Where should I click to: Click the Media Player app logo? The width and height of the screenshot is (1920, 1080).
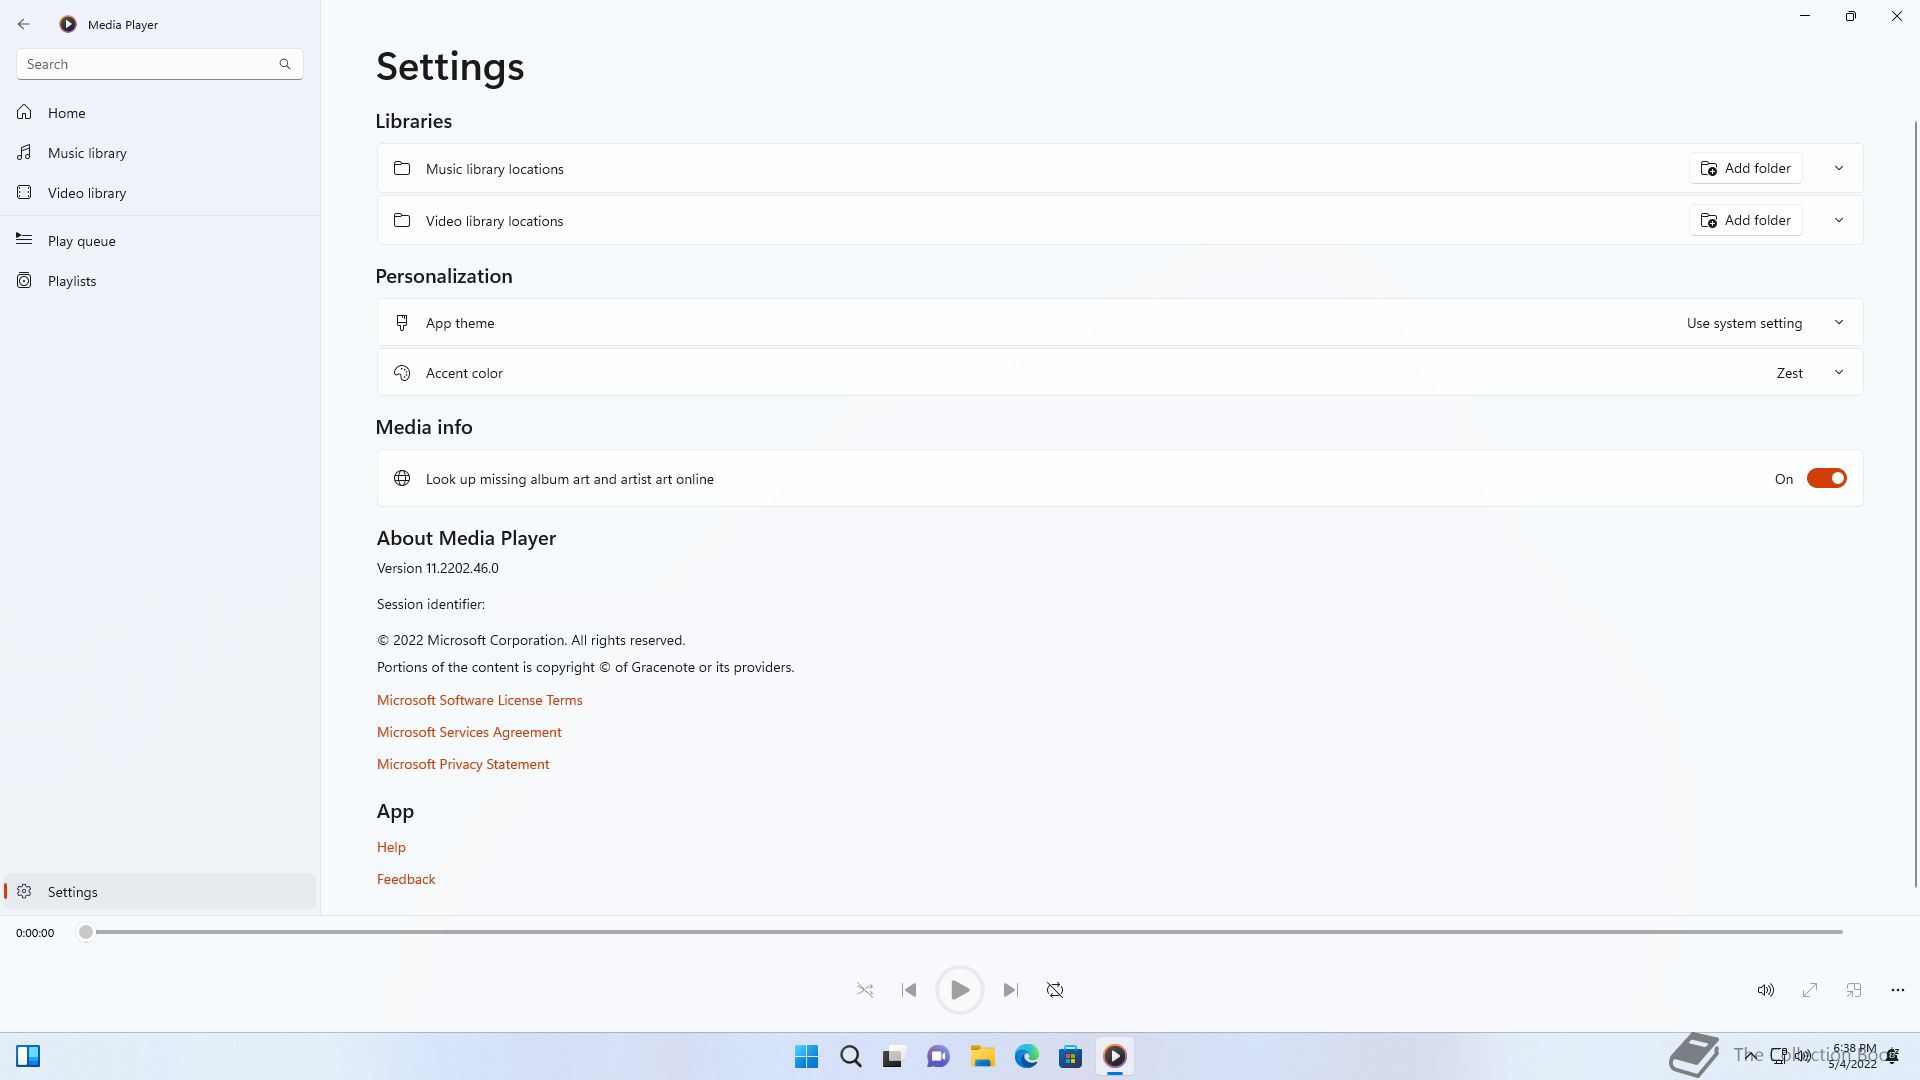coord(68,24)
